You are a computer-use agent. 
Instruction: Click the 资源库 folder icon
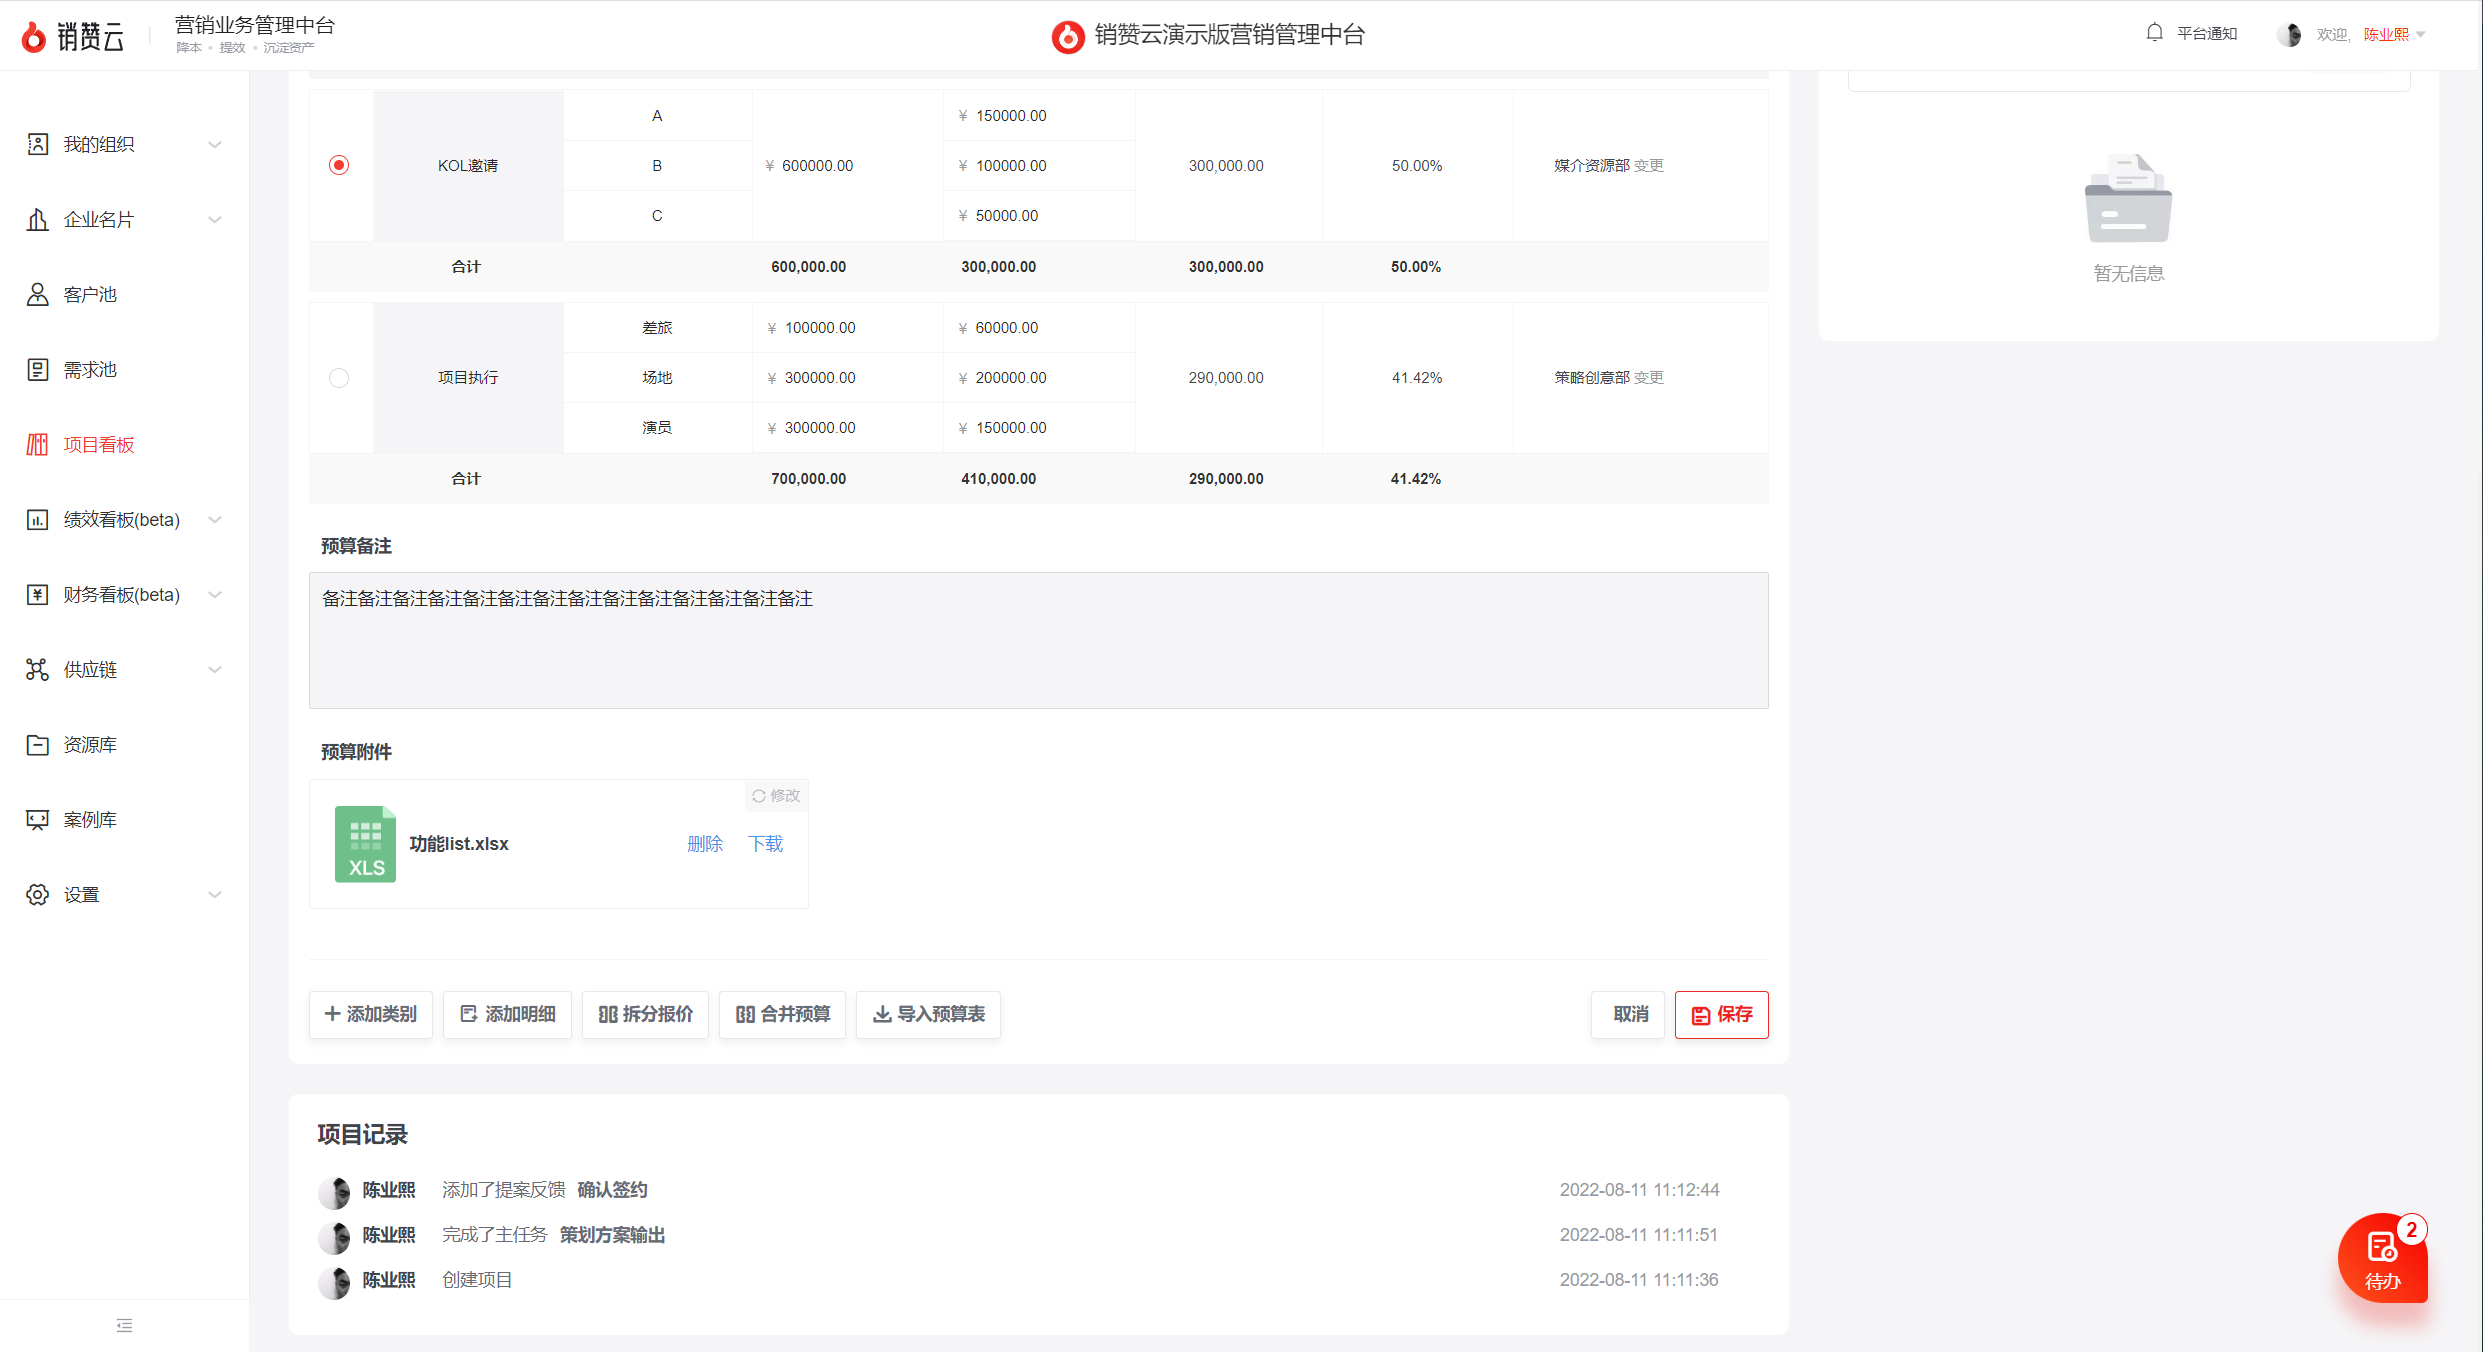tap(37, 744)
